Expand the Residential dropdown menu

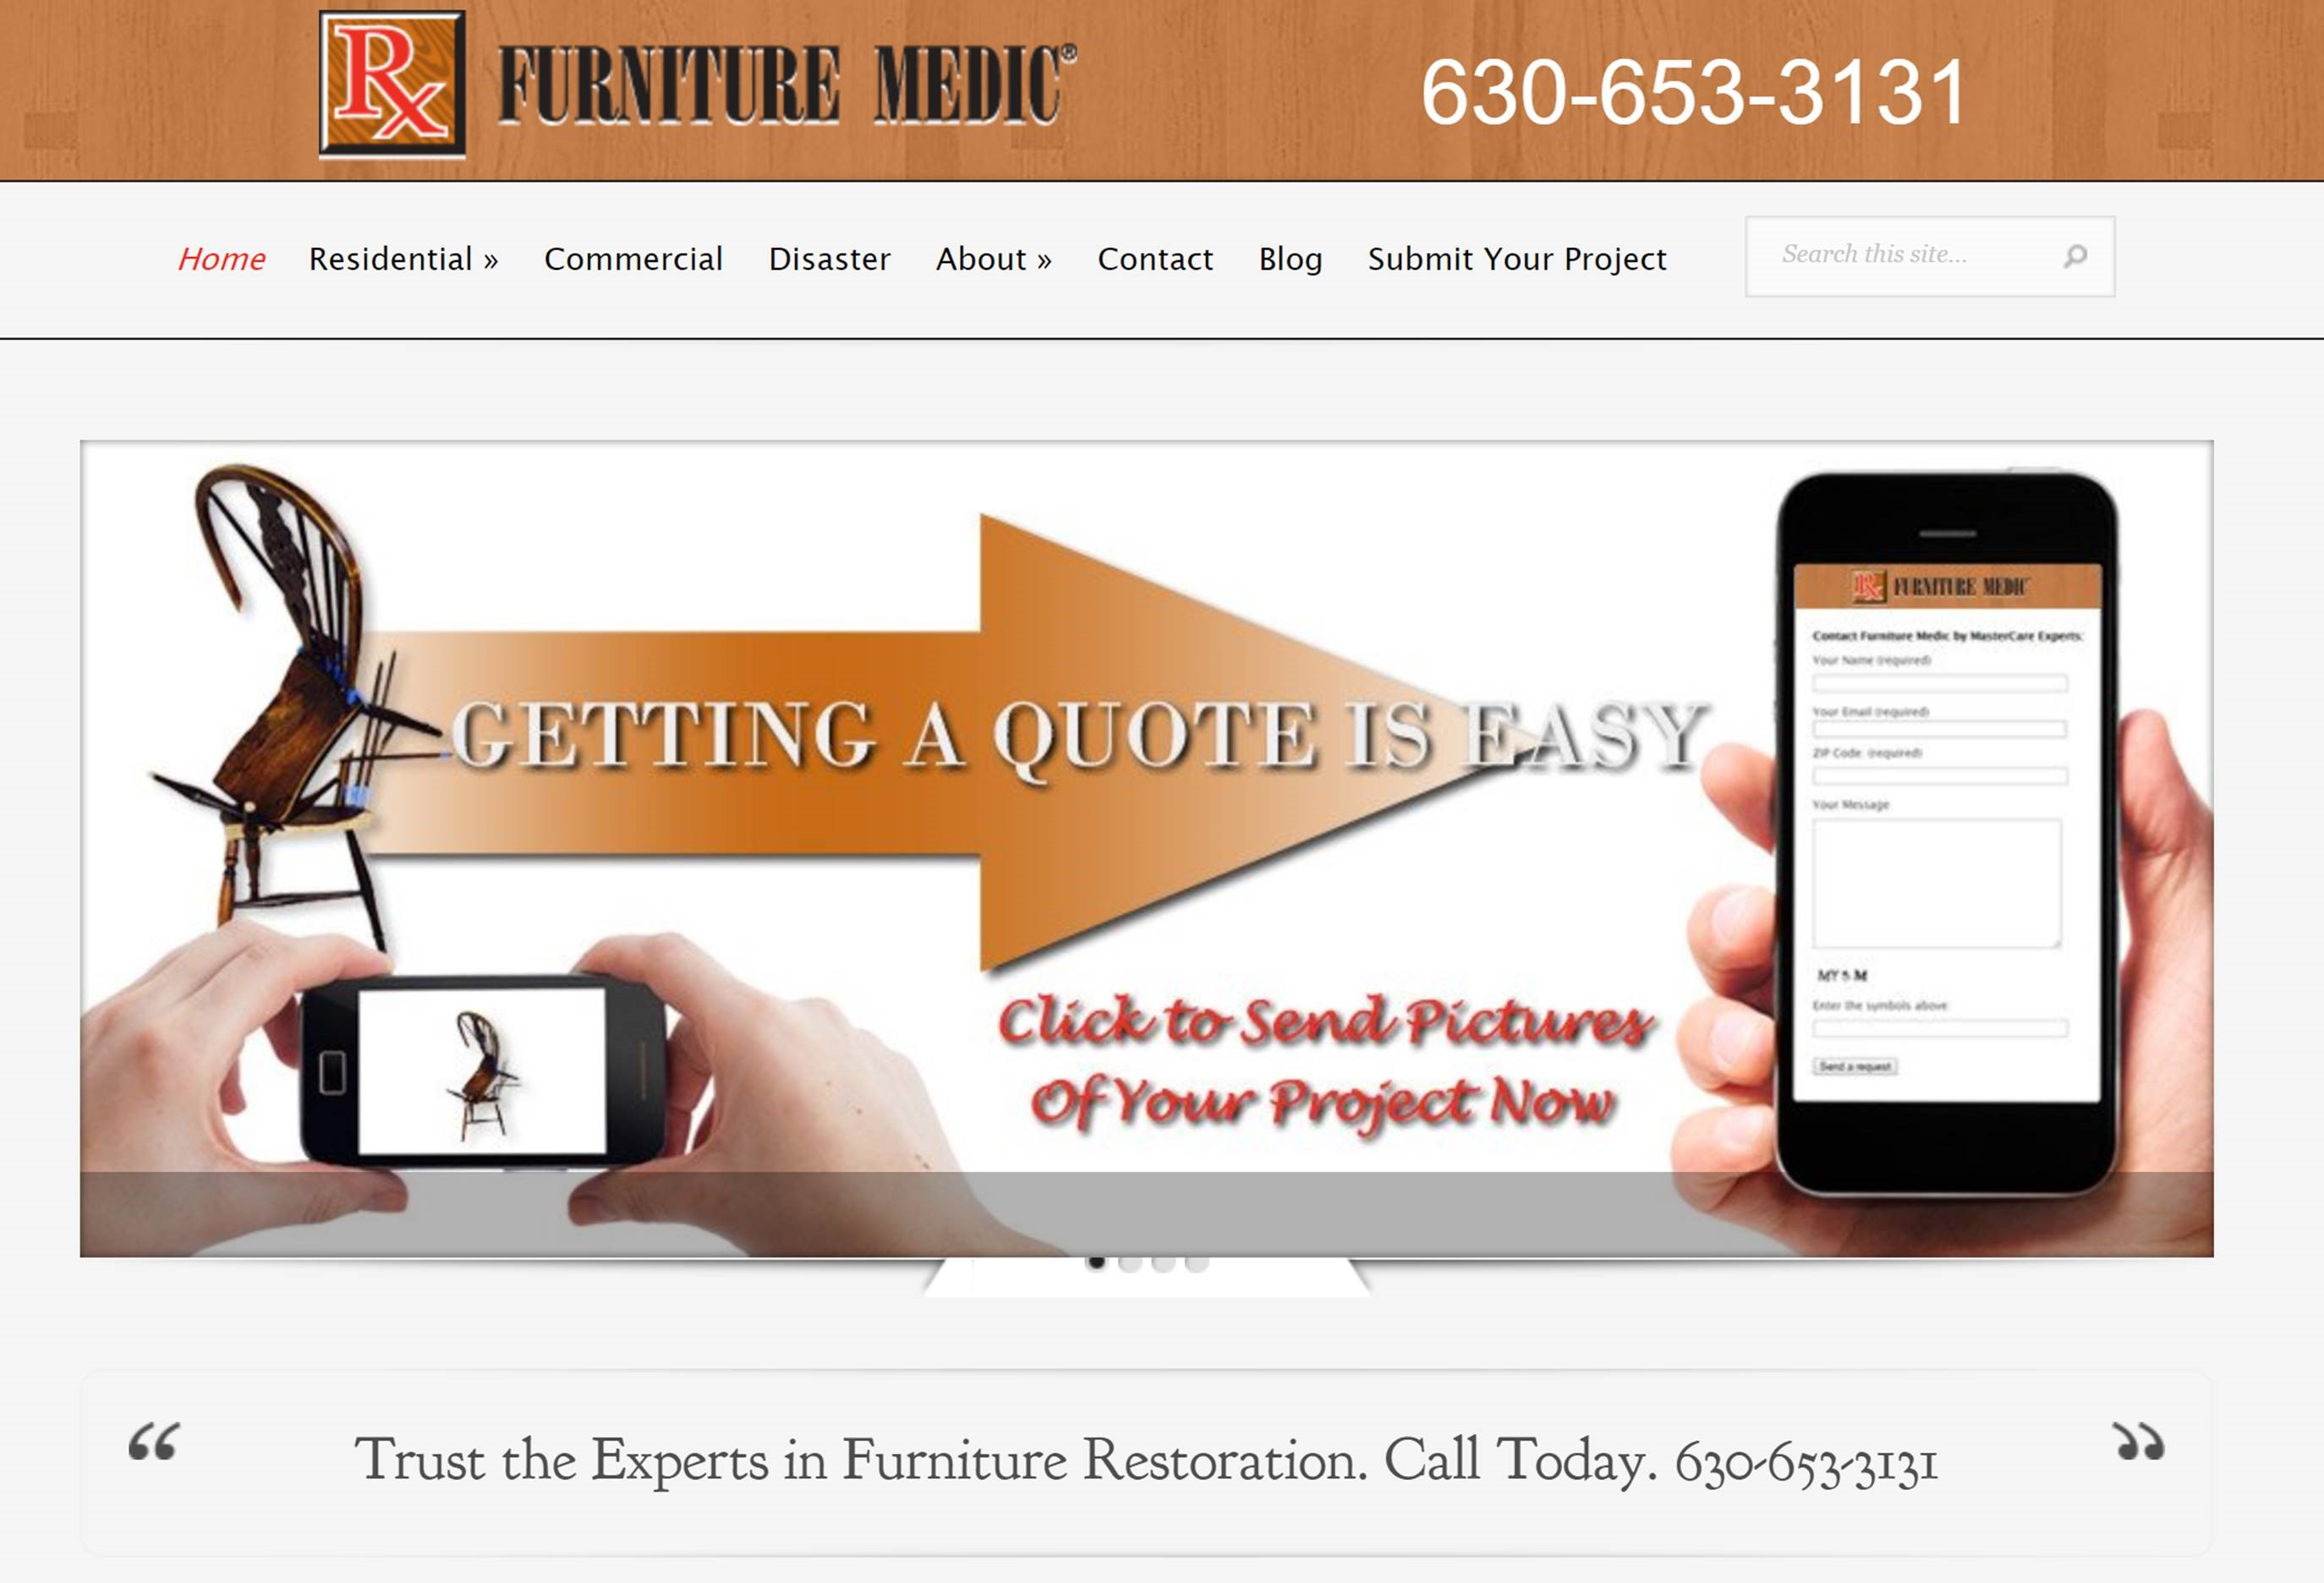click(x=404, y=260)
